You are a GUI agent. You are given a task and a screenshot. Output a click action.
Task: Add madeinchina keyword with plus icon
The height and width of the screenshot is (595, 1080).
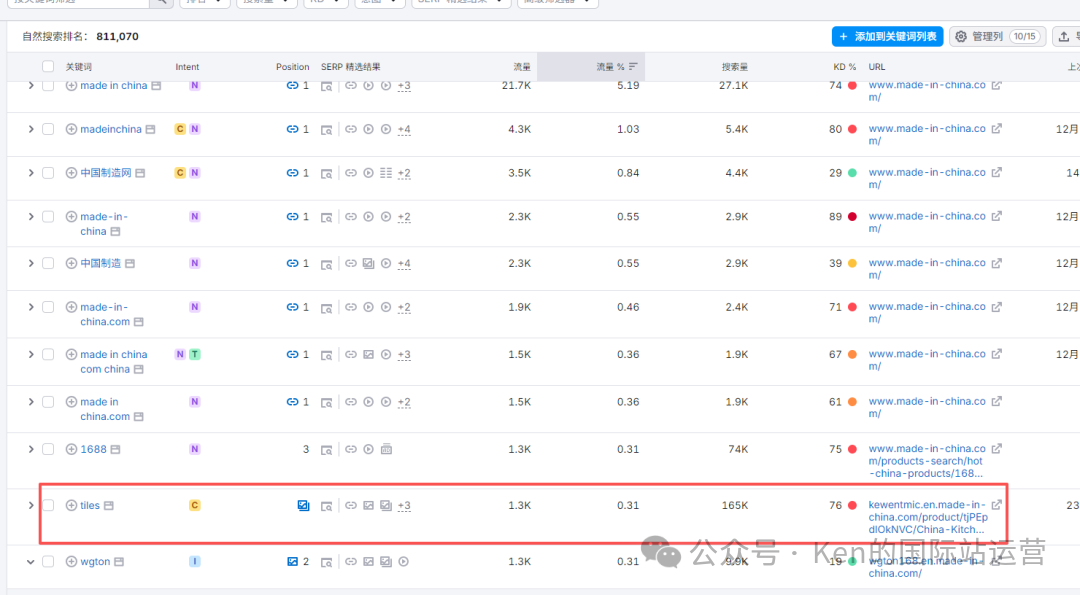pos(71,129)
